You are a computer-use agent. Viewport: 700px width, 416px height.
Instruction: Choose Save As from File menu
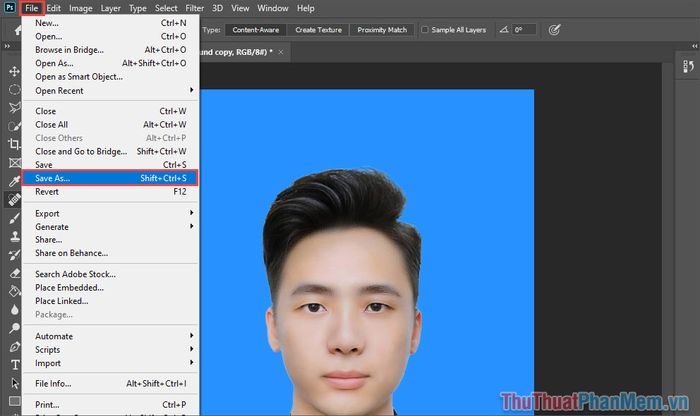tap(111, 178)
